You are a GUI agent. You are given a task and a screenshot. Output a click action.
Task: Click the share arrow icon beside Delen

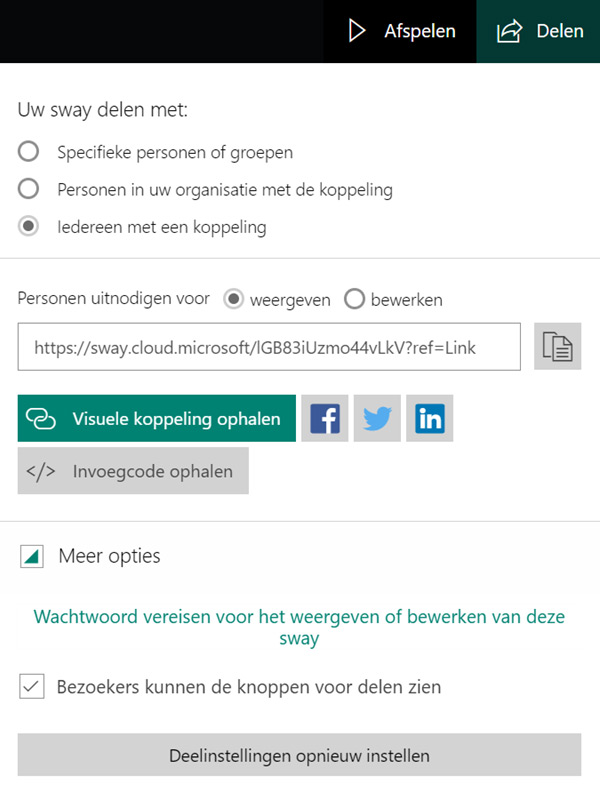(510, 31)
